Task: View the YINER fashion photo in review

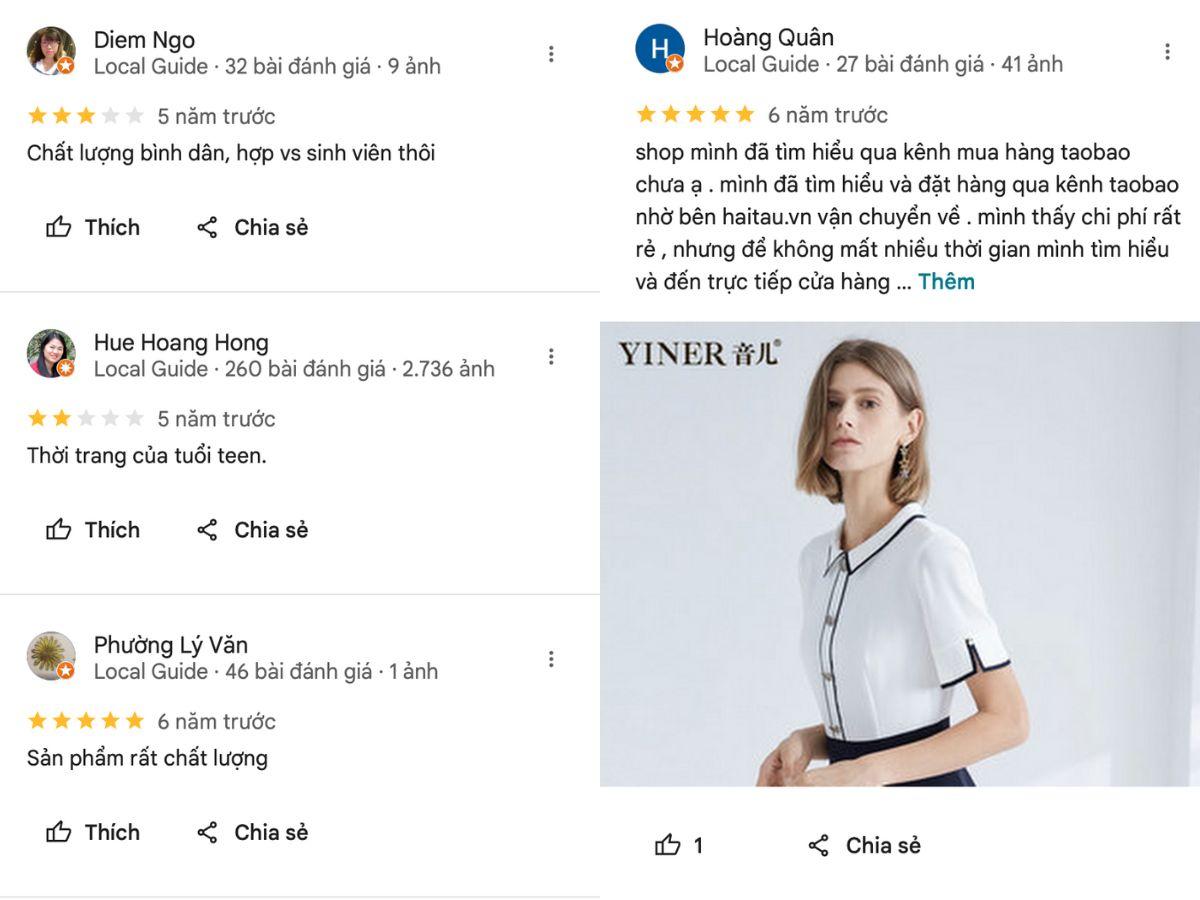Action: tap(900, 554)
